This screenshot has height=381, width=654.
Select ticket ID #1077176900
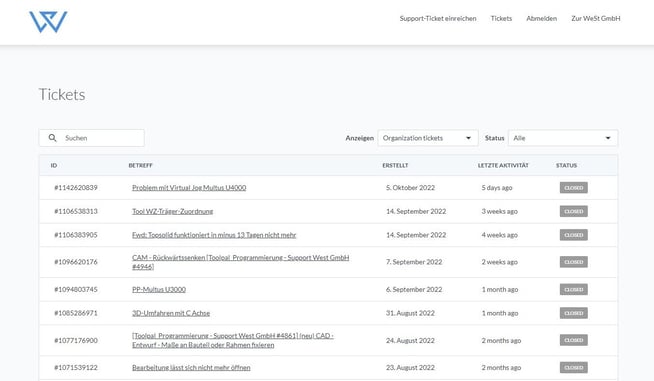point(76,341)
